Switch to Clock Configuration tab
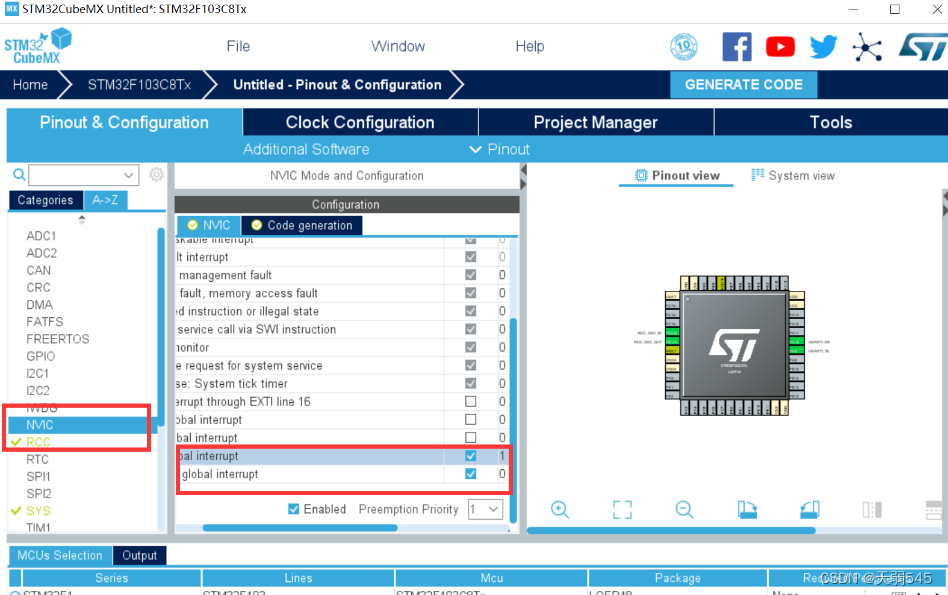The image size is (948, 595). pos(360,122)
